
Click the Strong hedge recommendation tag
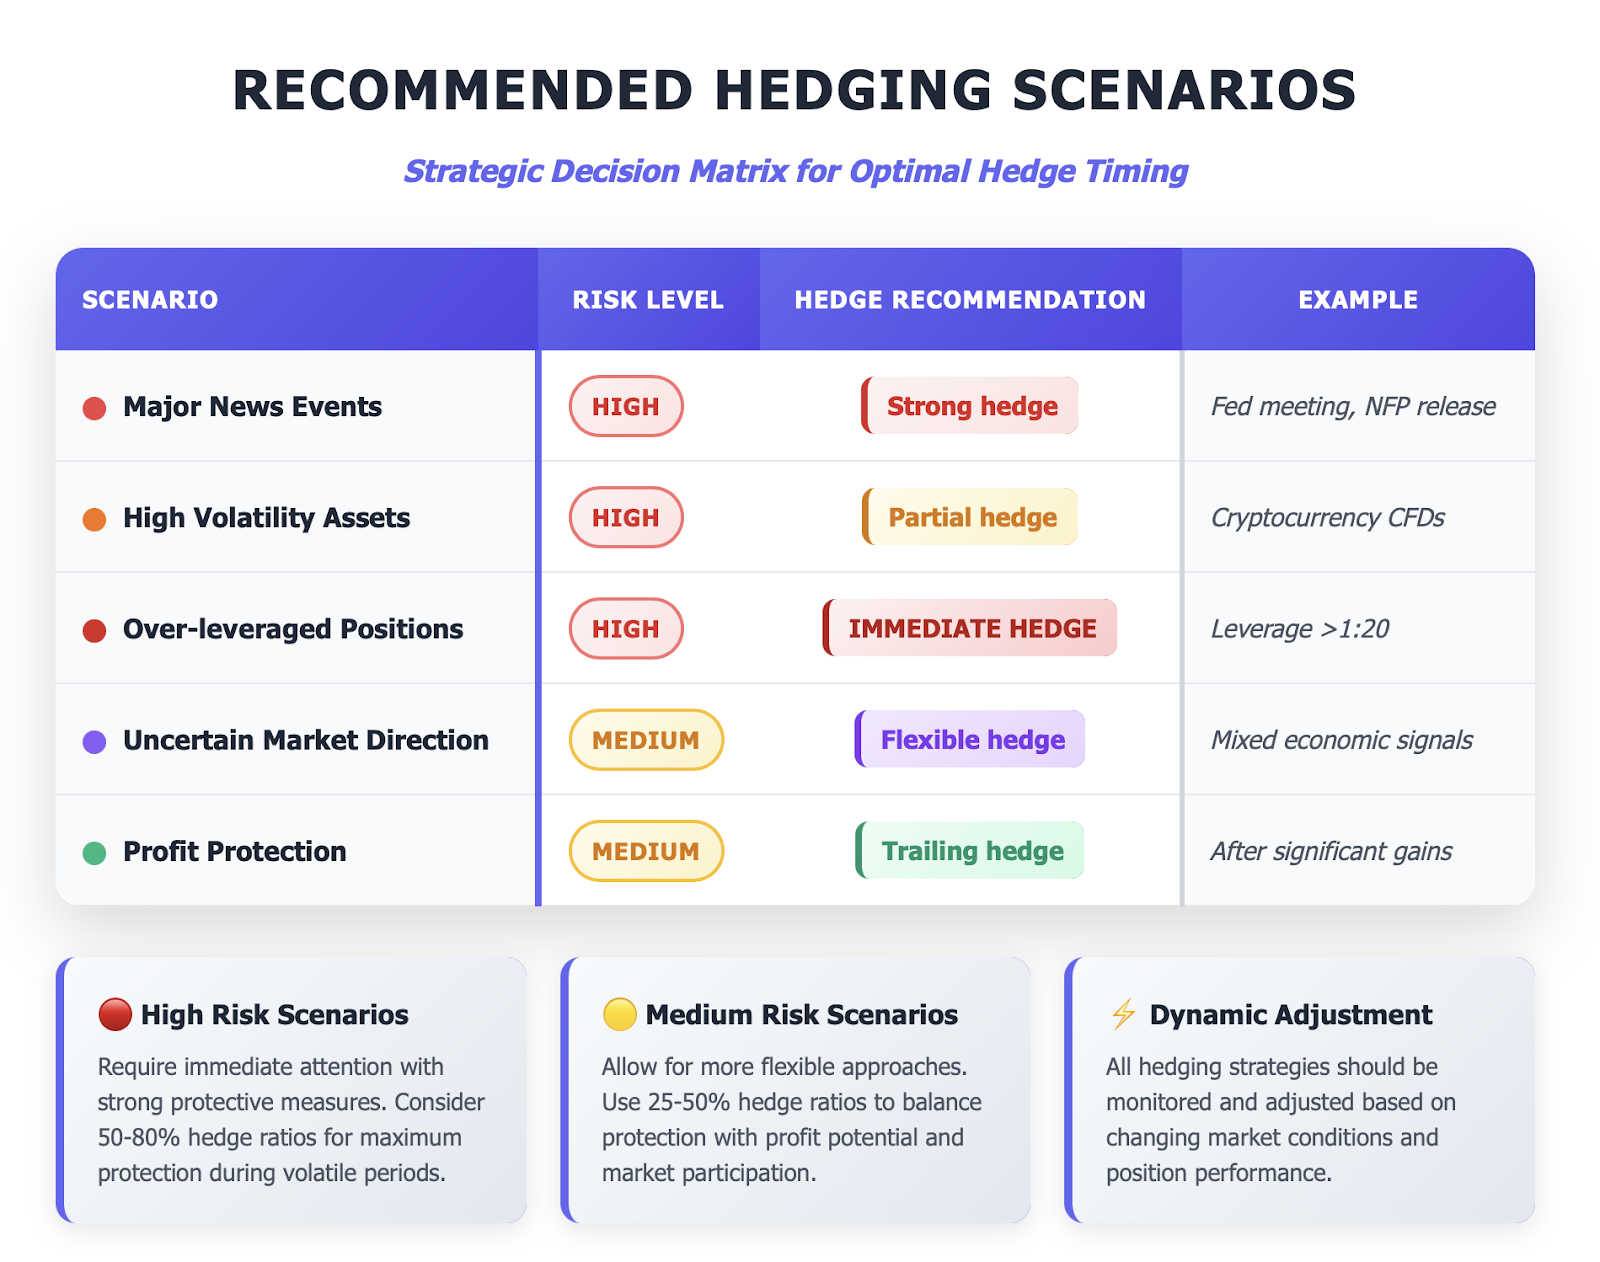(x=971, y=406)
